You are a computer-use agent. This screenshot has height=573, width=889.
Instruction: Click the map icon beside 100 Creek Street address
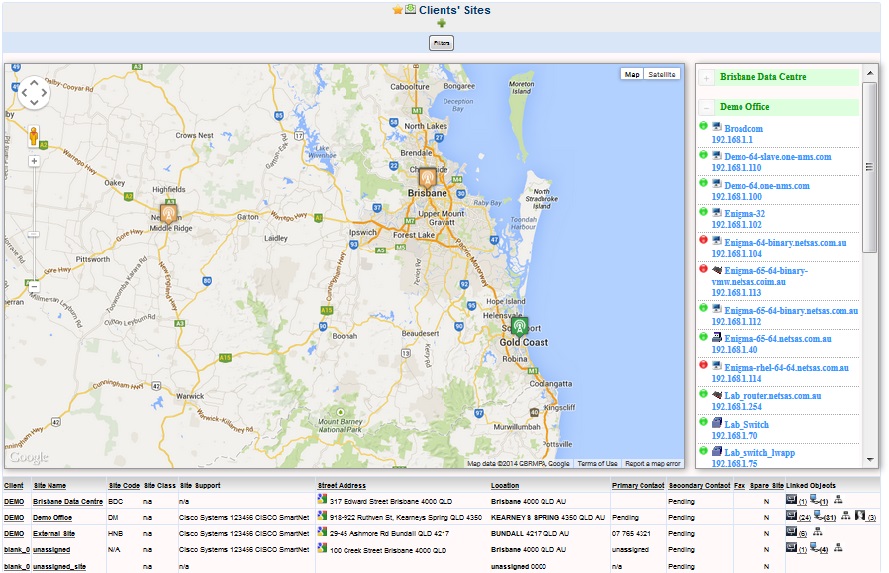pos(322,547)
